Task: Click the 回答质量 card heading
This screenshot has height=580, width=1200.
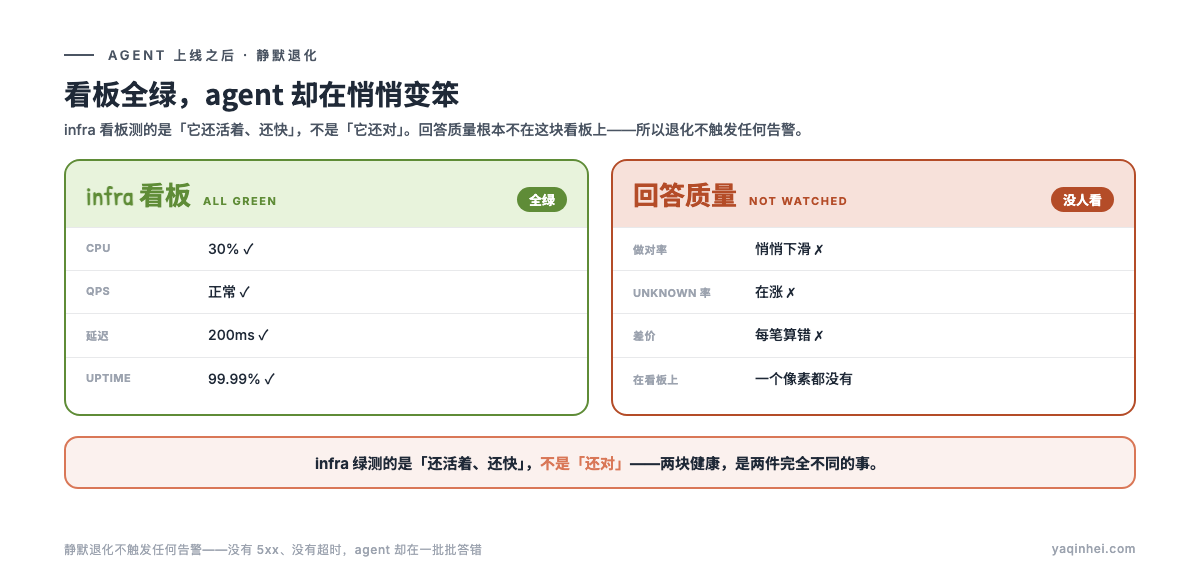Action: pos(685,196)
